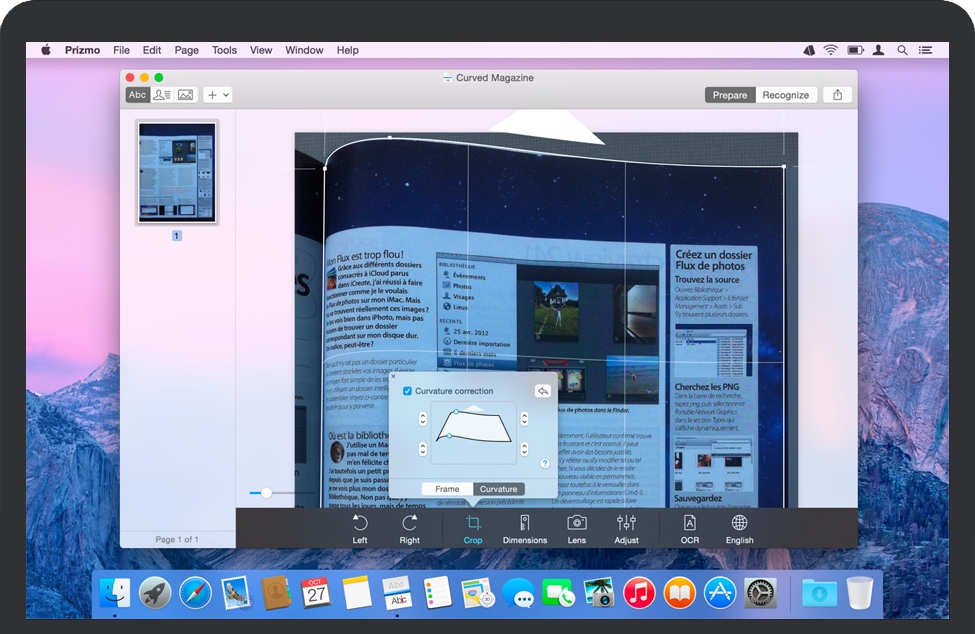This screenshot has height=634, width=975.
Task: Open the Tools menu
Action: (224, 50)
